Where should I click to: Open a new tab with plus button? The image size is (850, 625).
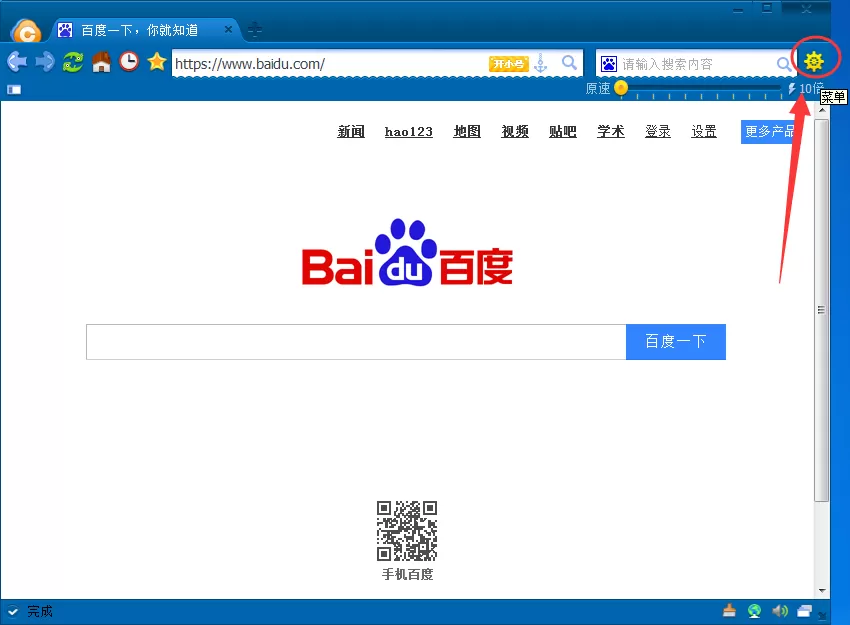pos(254,29)
